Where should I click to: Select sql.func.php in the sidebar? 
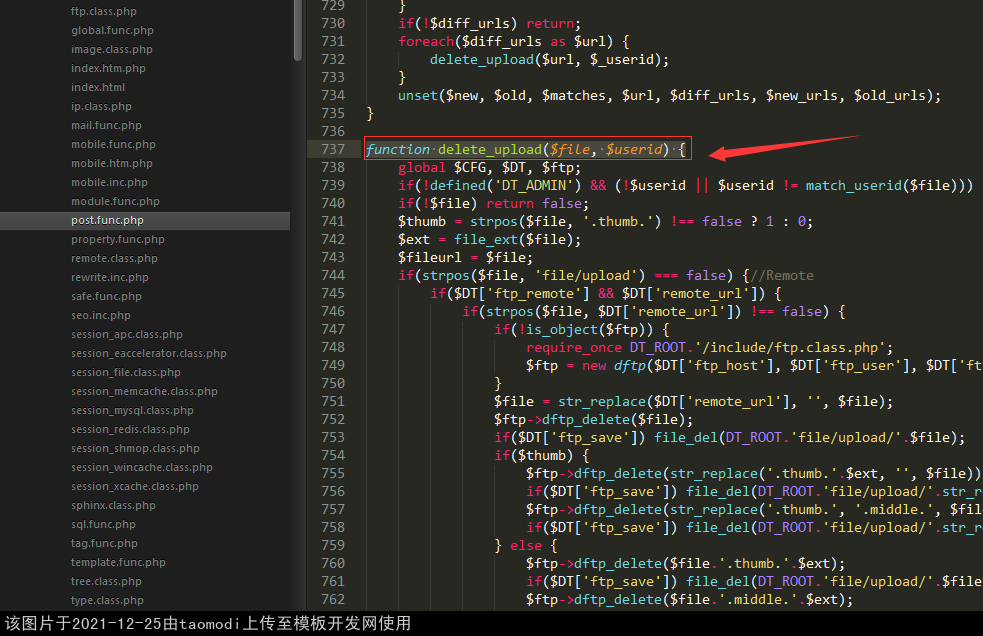coord(103,524)
